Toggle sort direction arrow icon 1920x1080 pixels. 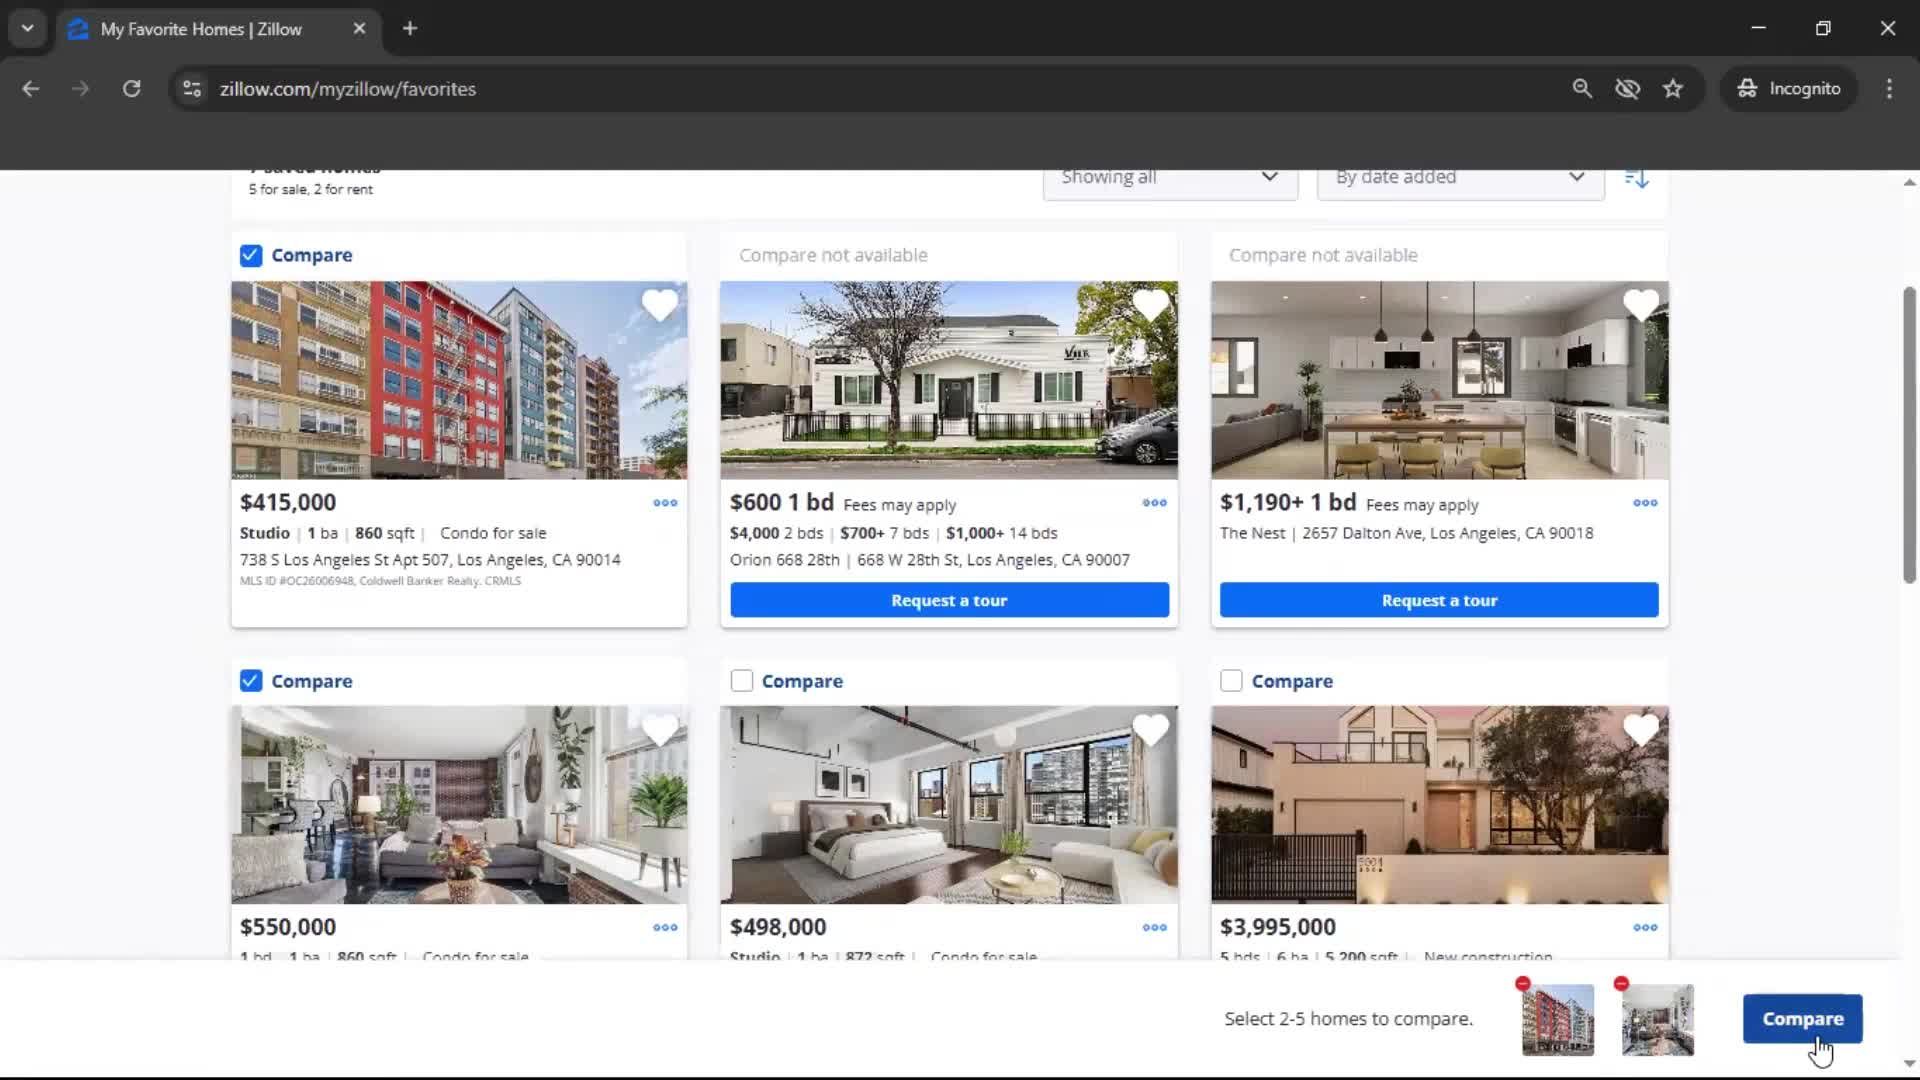coord(1636,178)
